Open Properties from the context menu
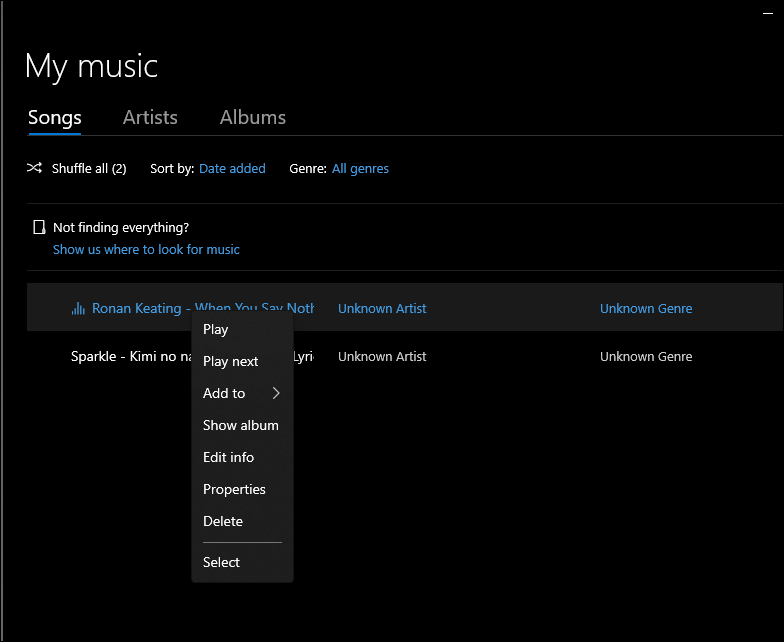784x642 pixels. pos(234,489)
